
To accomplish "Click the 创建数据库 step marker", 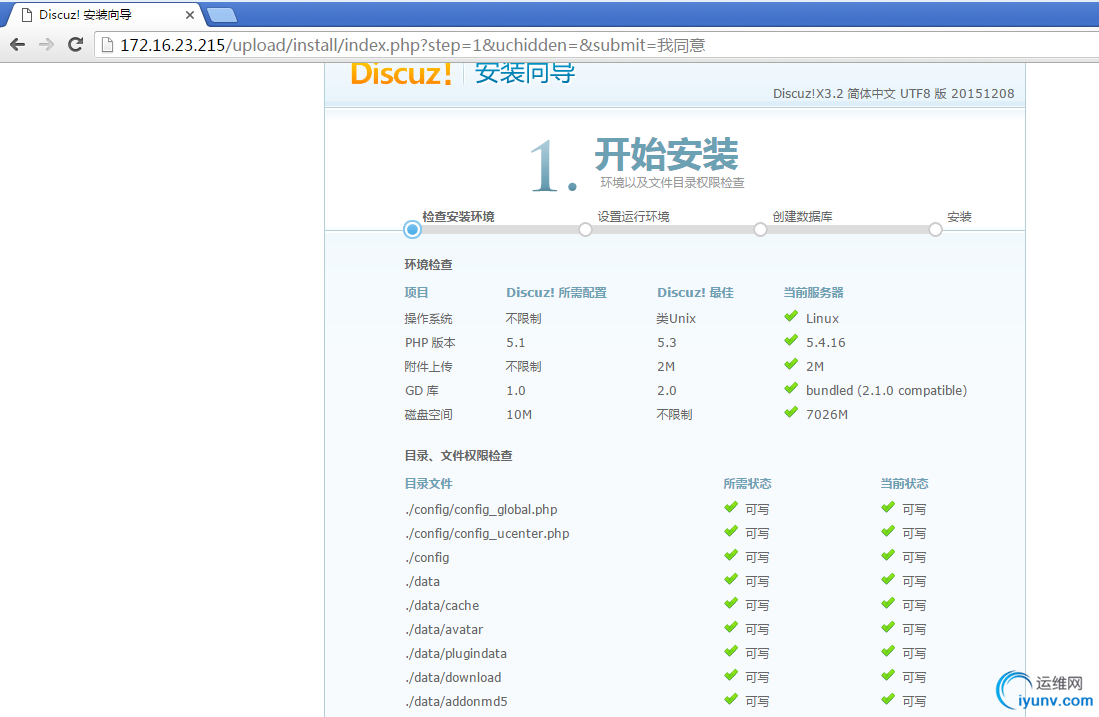I will click(x=760, y=229).
